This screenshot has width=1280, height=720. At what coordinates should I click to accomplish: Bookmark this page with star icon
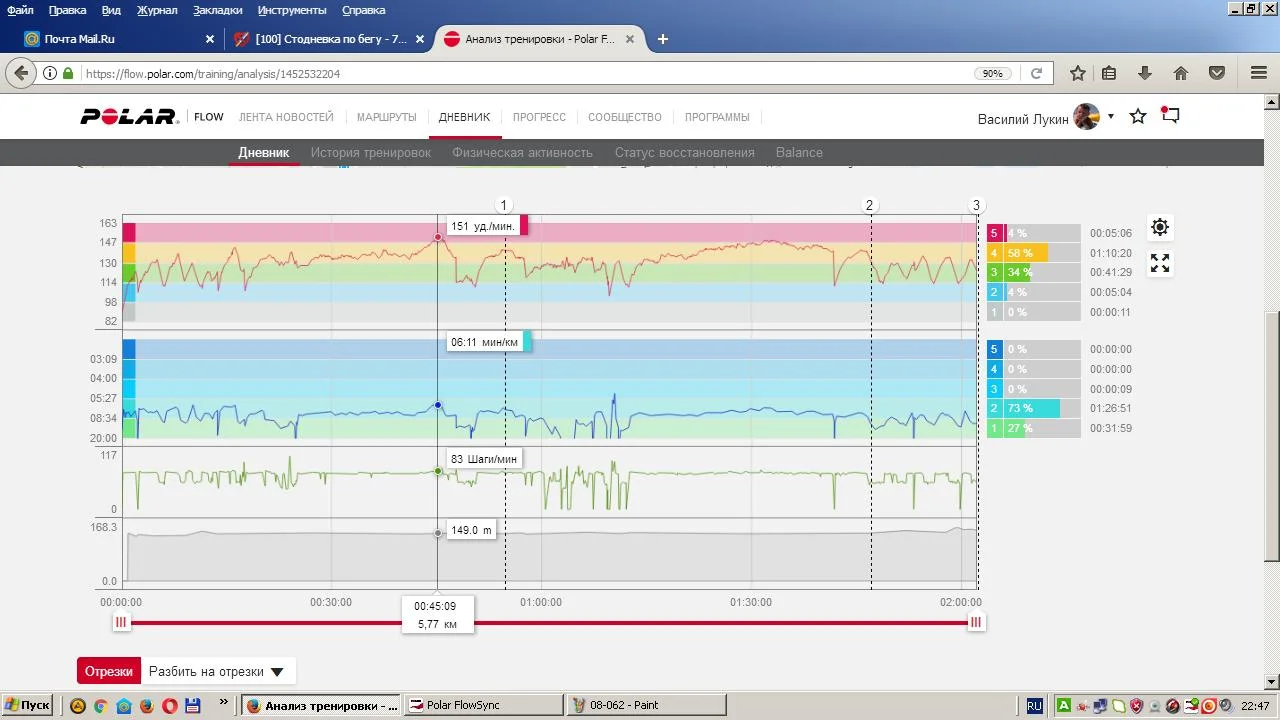point(1078,73)
